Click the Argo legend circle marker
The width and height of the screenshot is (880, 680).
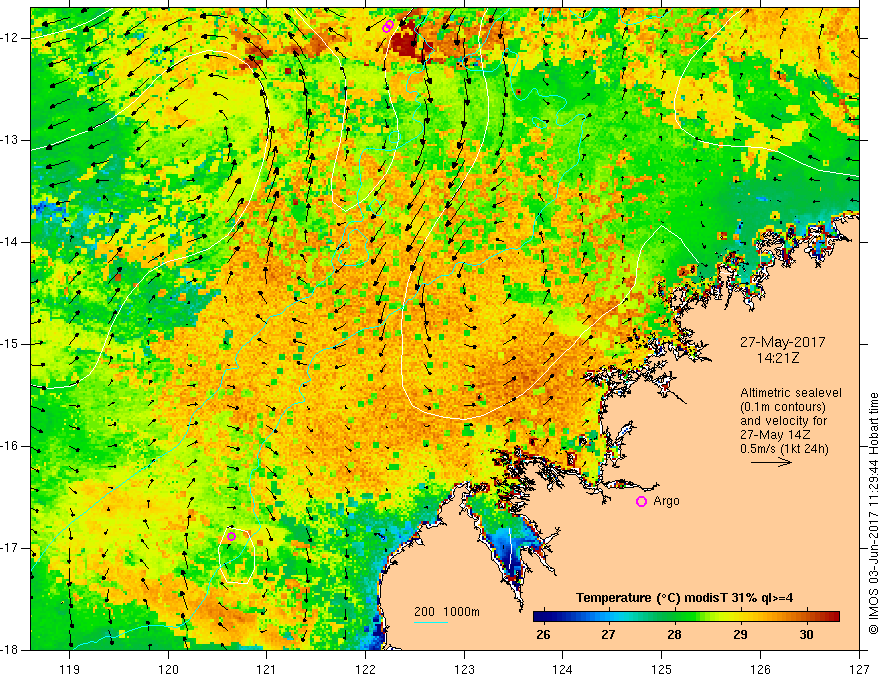click(641, 502)
